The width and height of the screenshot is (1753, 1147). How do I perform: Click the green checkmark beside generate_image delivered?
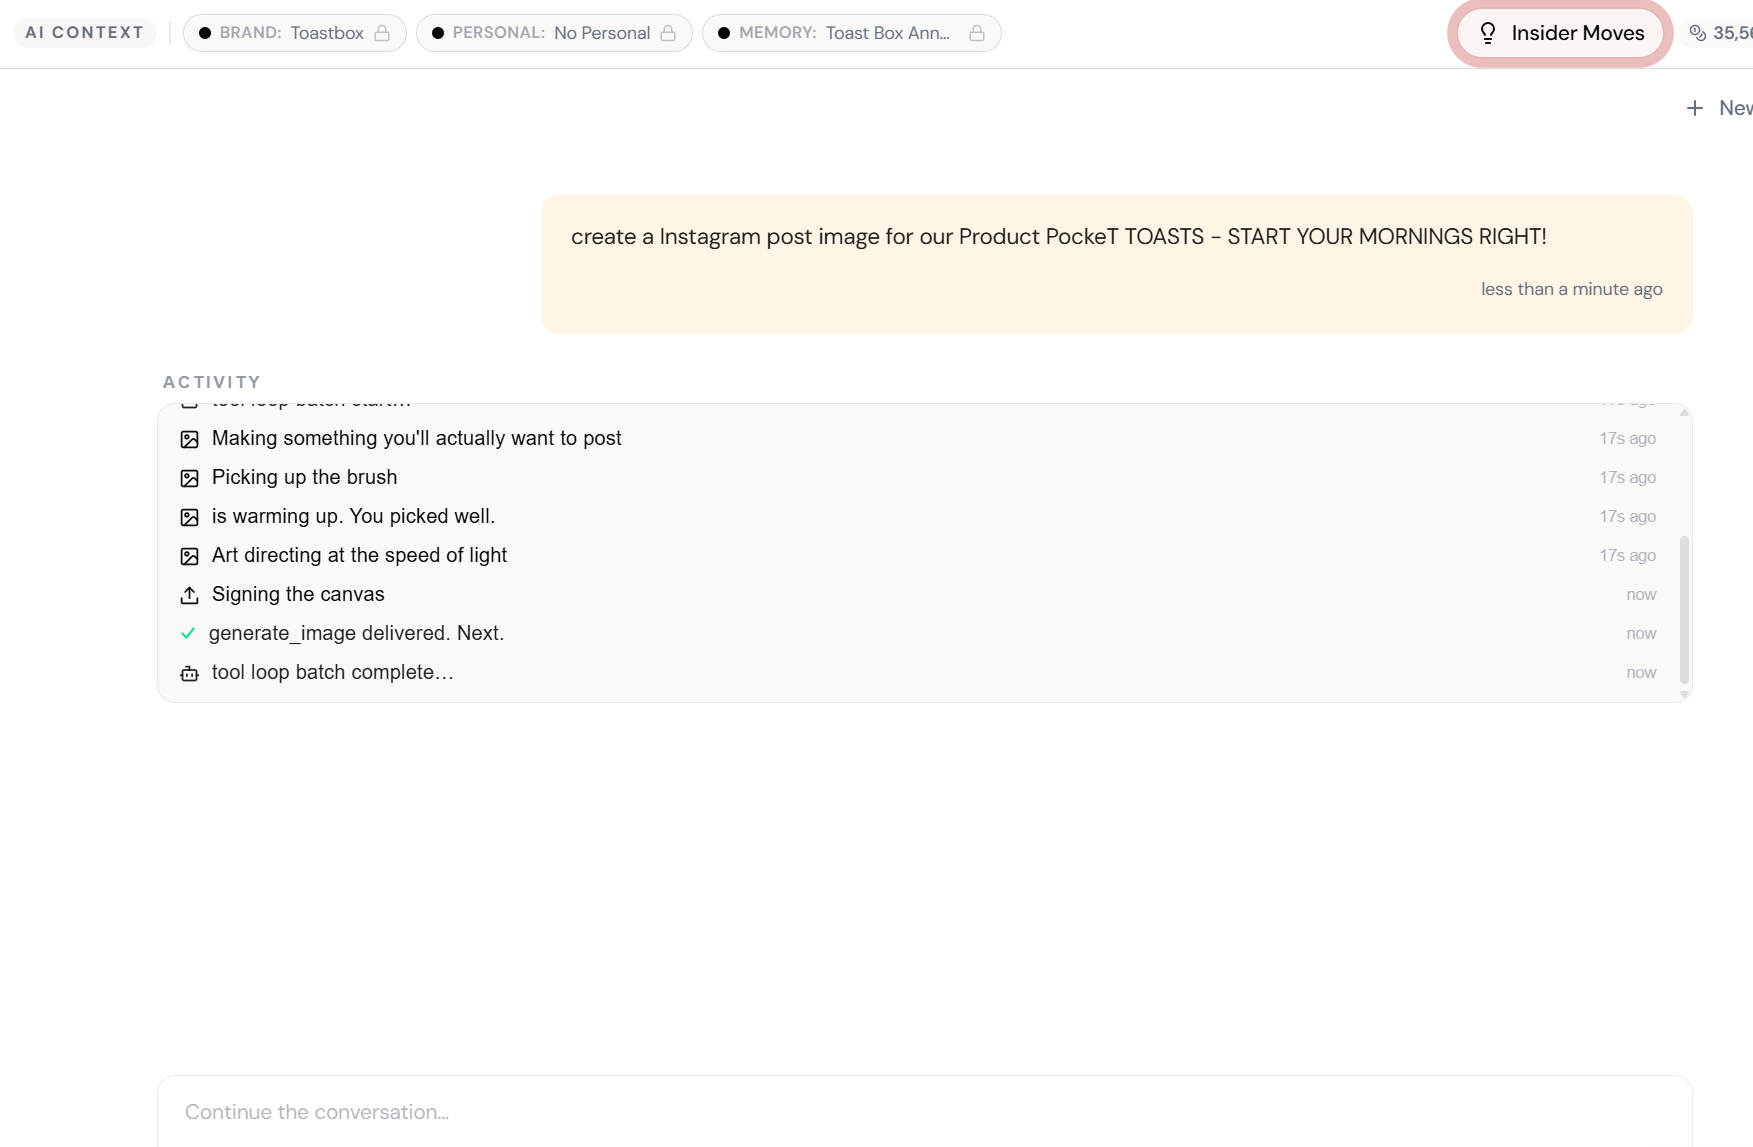pos(188,633)
